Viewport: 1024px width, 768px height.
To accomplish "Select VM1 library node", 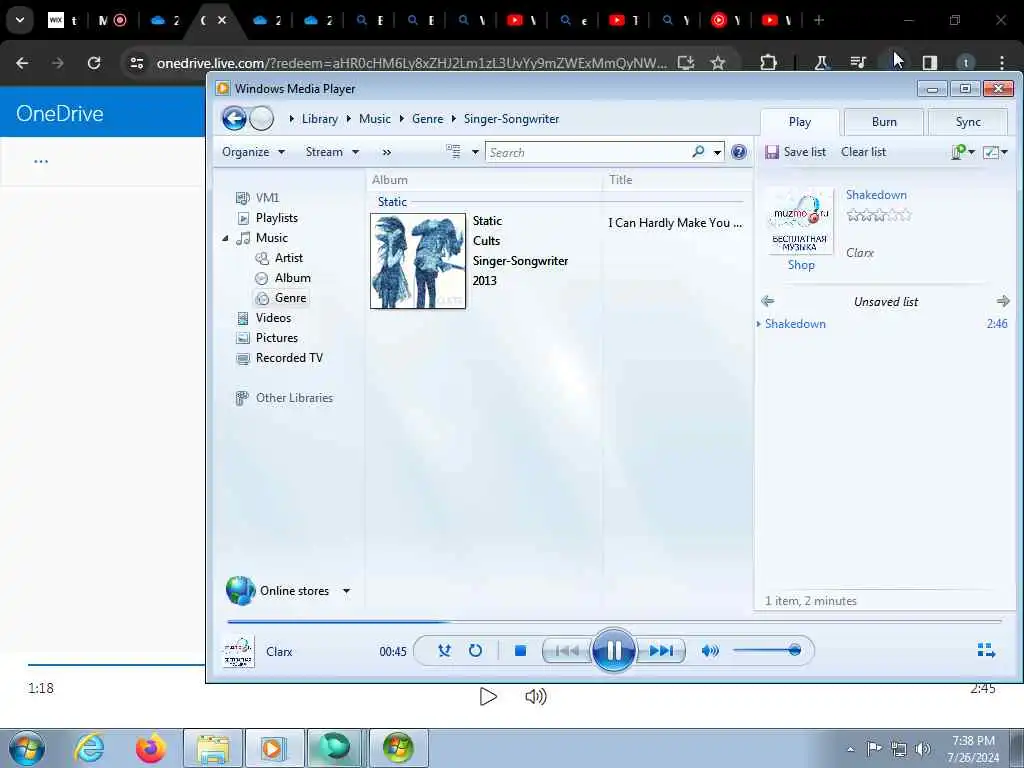I will point(267,198).
